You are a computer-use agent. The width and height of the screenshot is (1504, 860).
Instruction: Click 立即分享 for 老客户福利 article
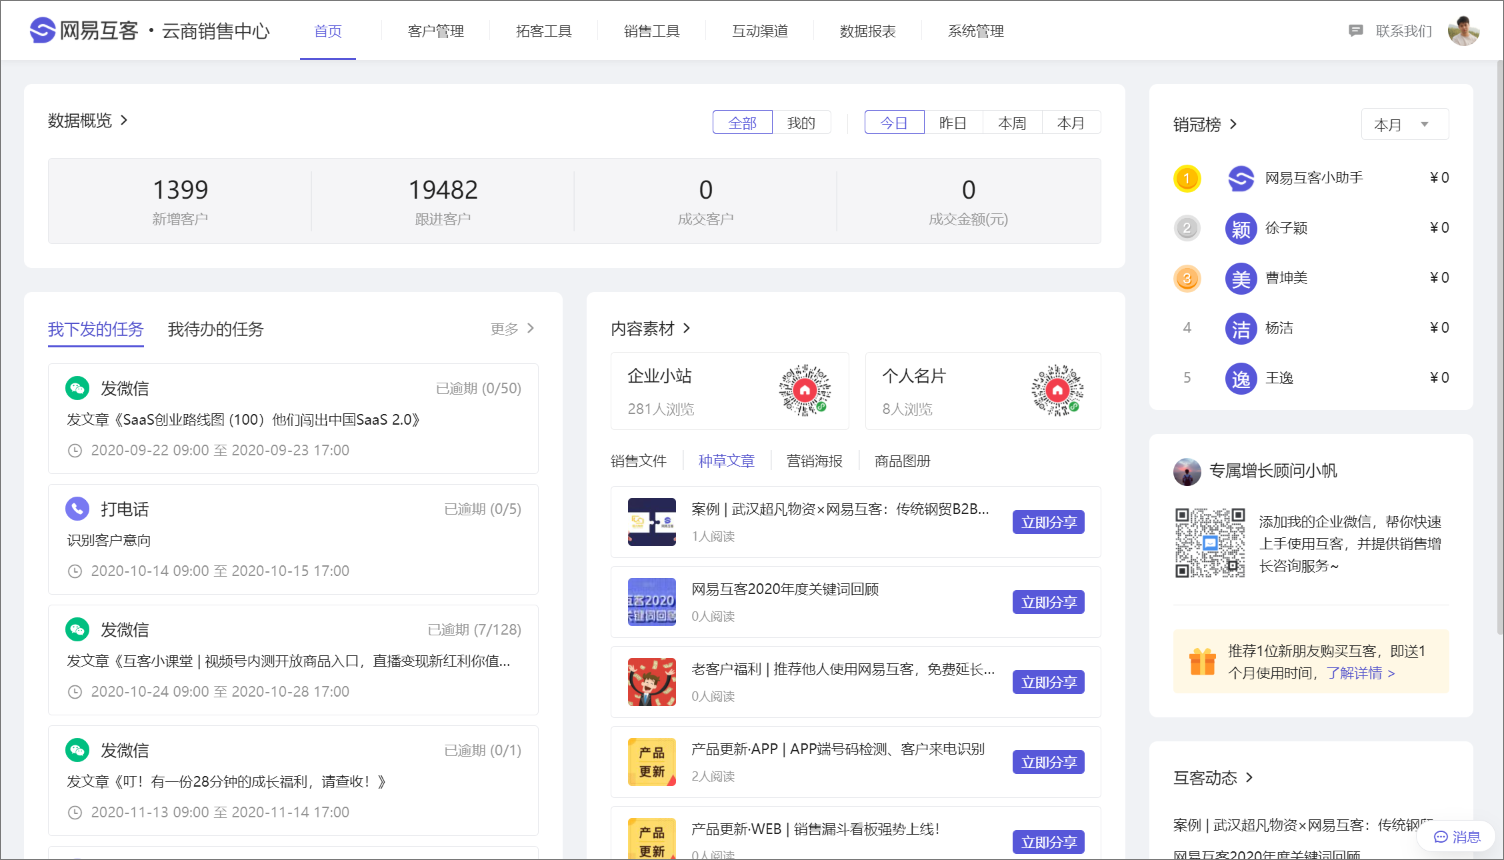pos(1049,682)
